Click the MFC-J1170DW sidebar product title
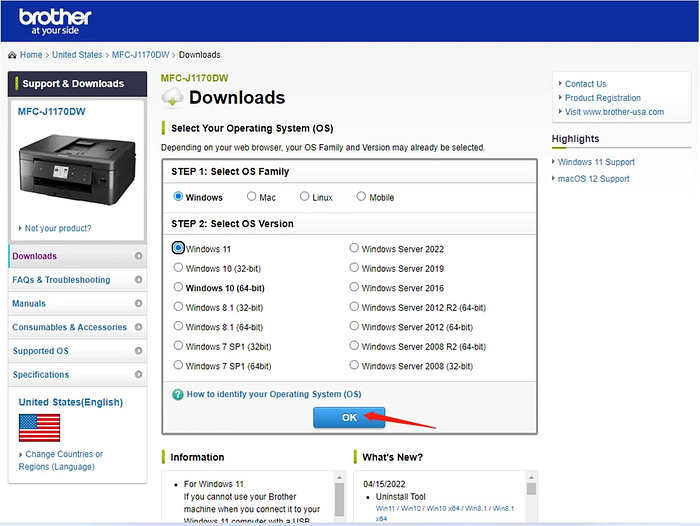700x526 pixels. pos(51,112)
